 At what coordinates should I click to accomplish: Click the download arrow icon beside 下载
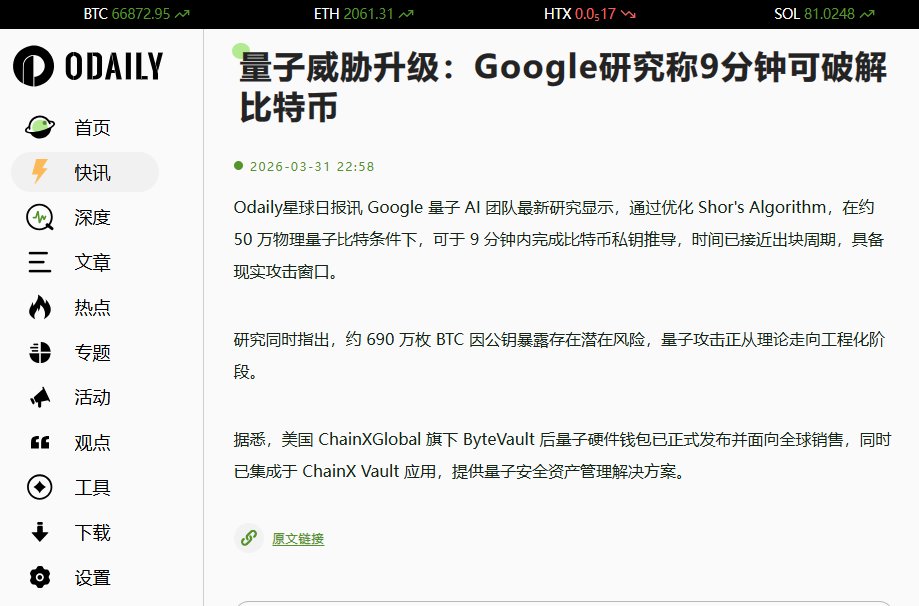(x=40, y=532)
